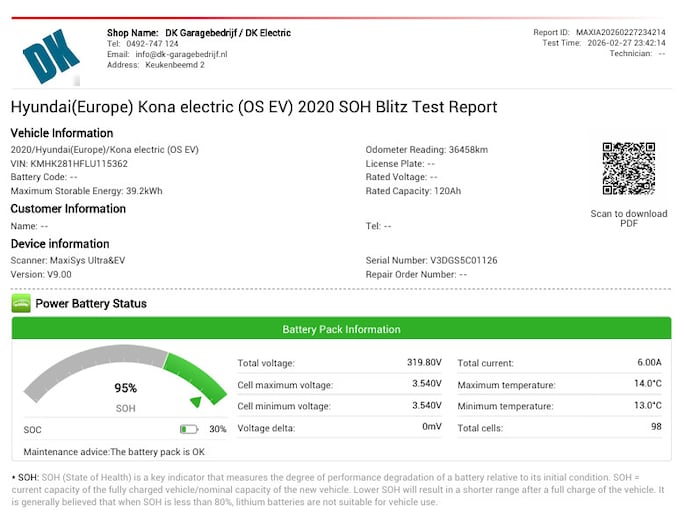Click the QR code for PDF download
This screenshot has width=685, height=514.
pos(628,169)
